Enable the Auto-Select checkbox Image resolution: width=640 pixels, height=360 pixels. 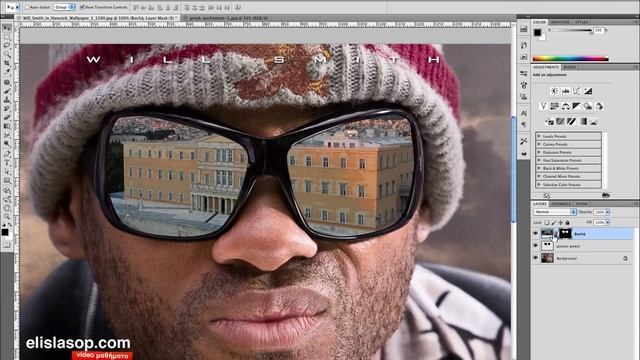click(x=27, y=7)
